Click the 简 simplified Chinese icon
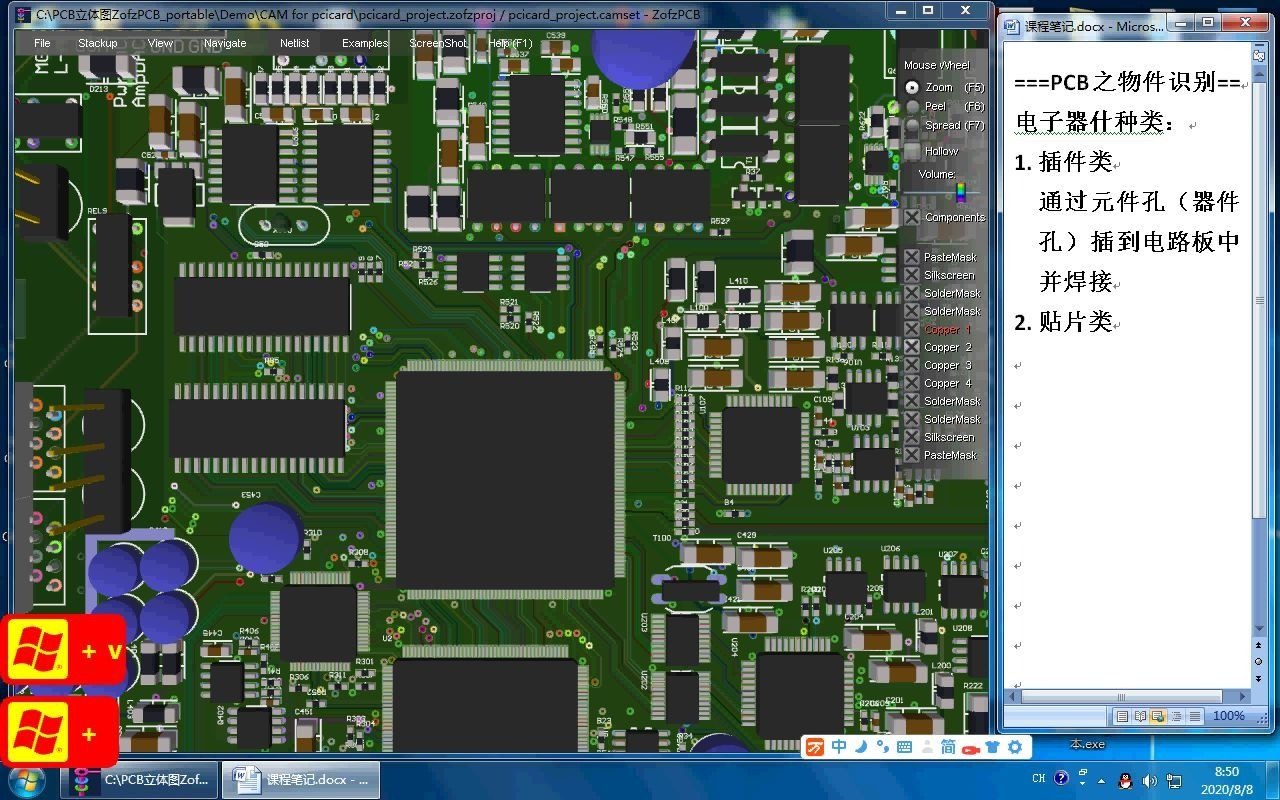The width and height of the screenshot is (1280, 800). point(947,746)
